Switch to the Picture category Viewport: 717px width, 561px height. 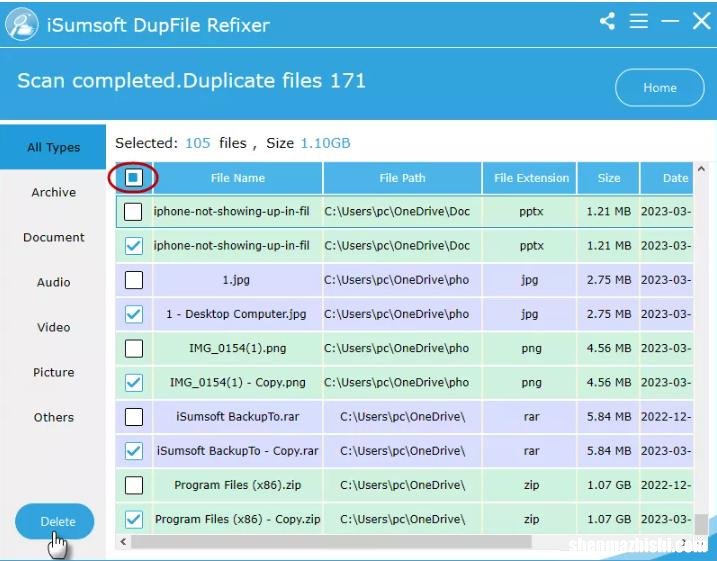tap(54, 372)
